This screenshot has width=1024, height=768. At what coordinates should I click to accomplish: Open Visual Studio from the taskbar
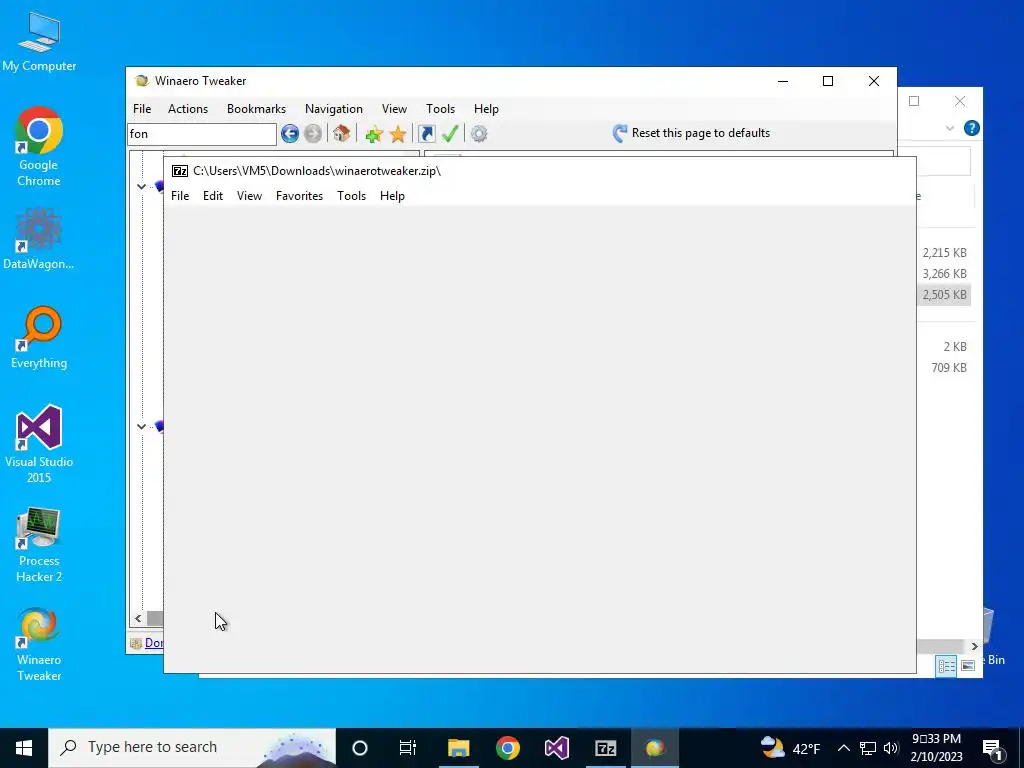point(557,748)
